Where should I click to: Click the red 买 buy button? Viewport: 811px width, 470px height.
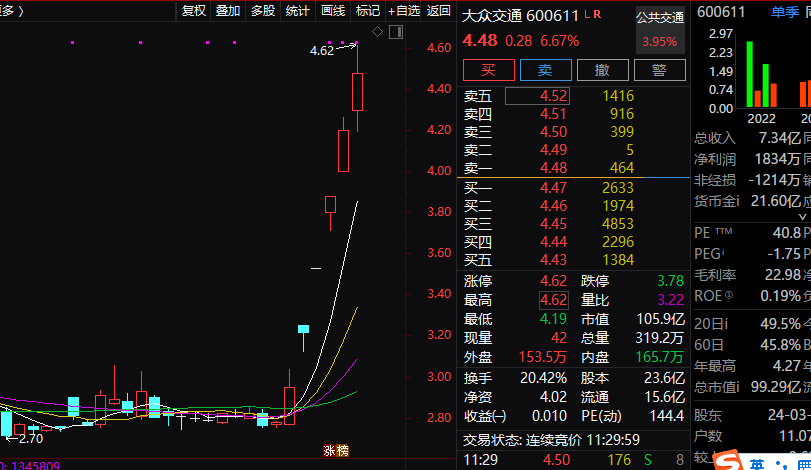point(489,70)
